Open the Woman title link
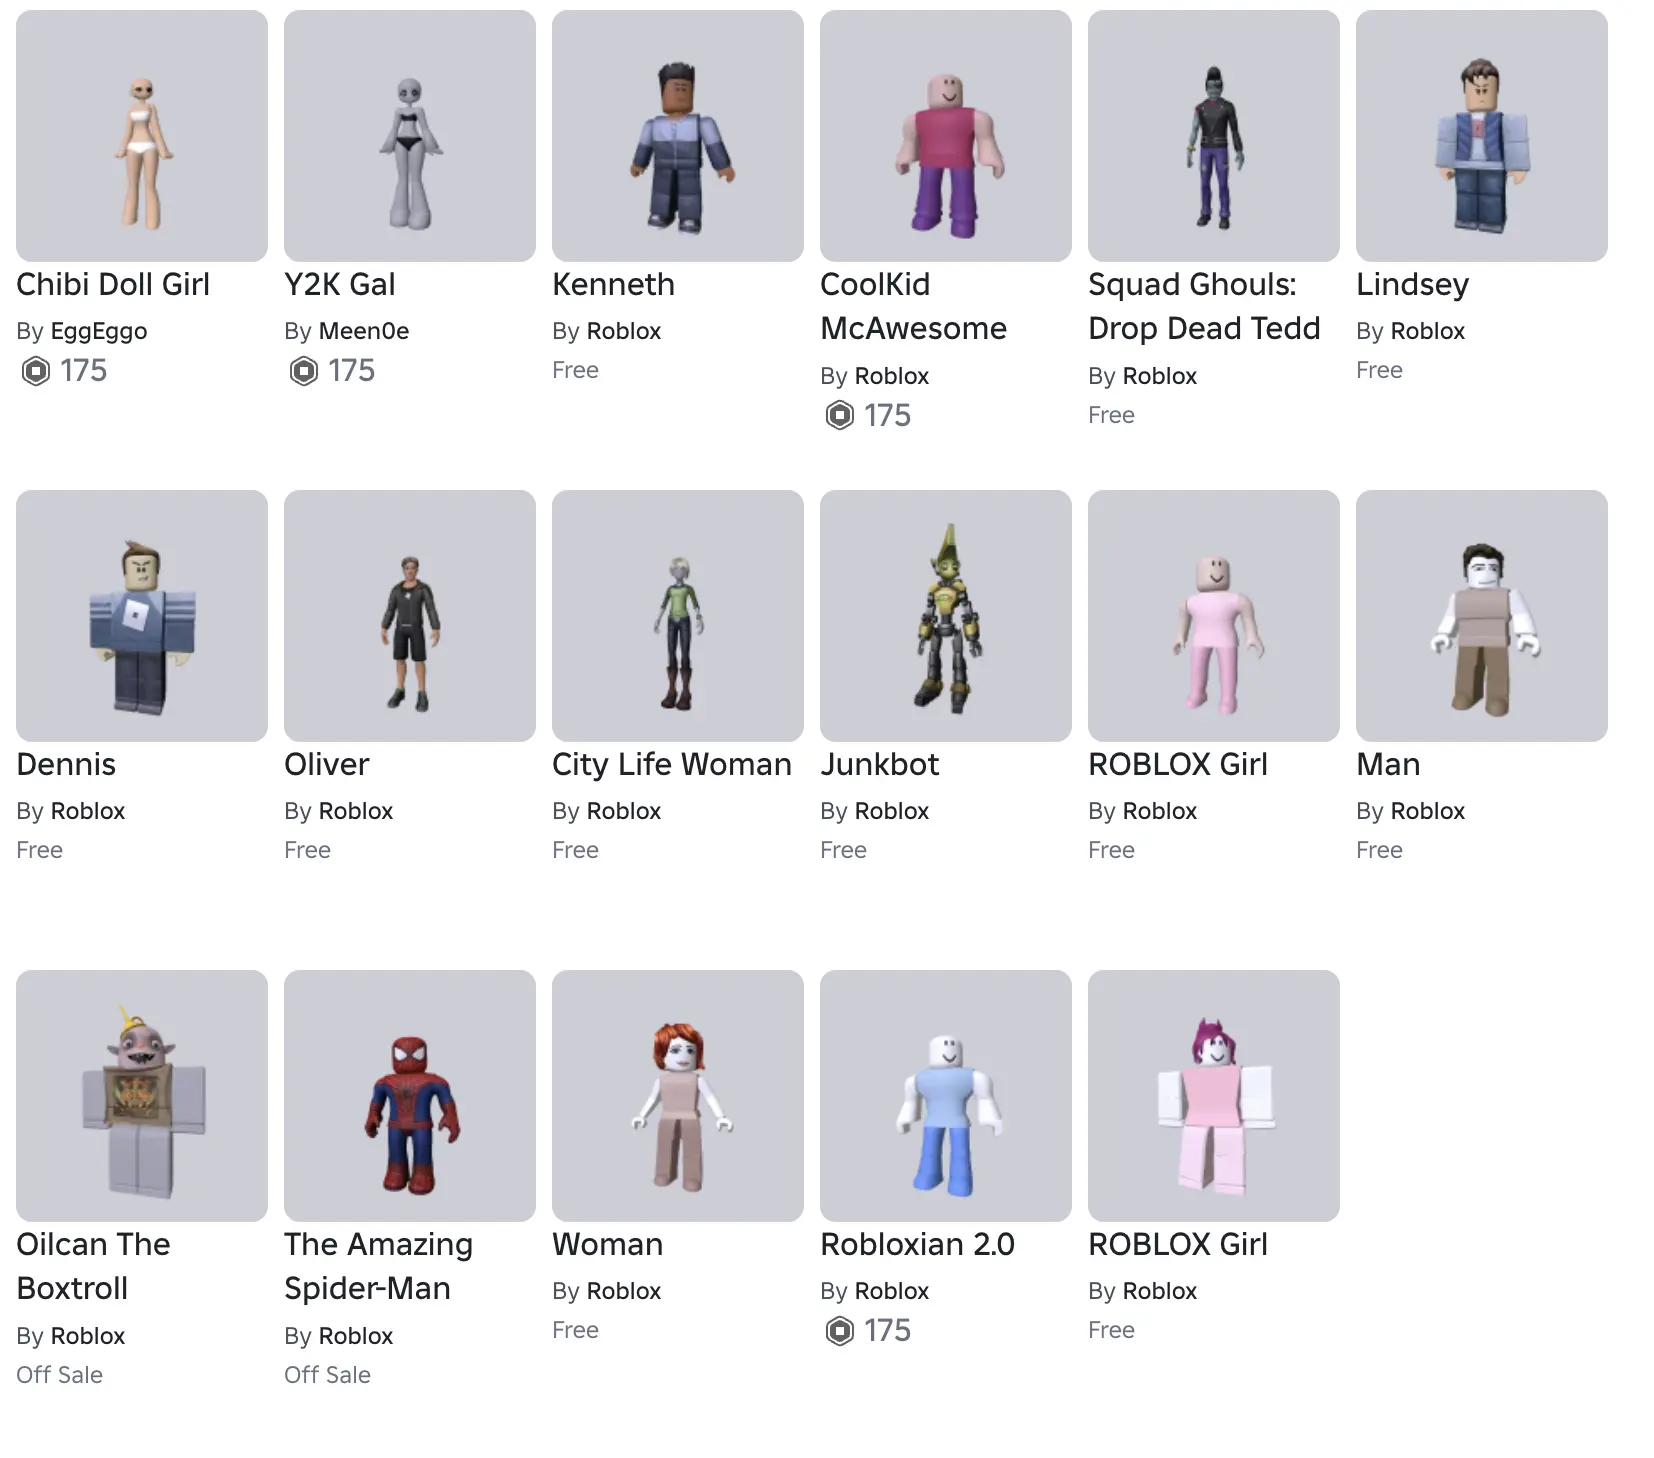 point(608,1245)
